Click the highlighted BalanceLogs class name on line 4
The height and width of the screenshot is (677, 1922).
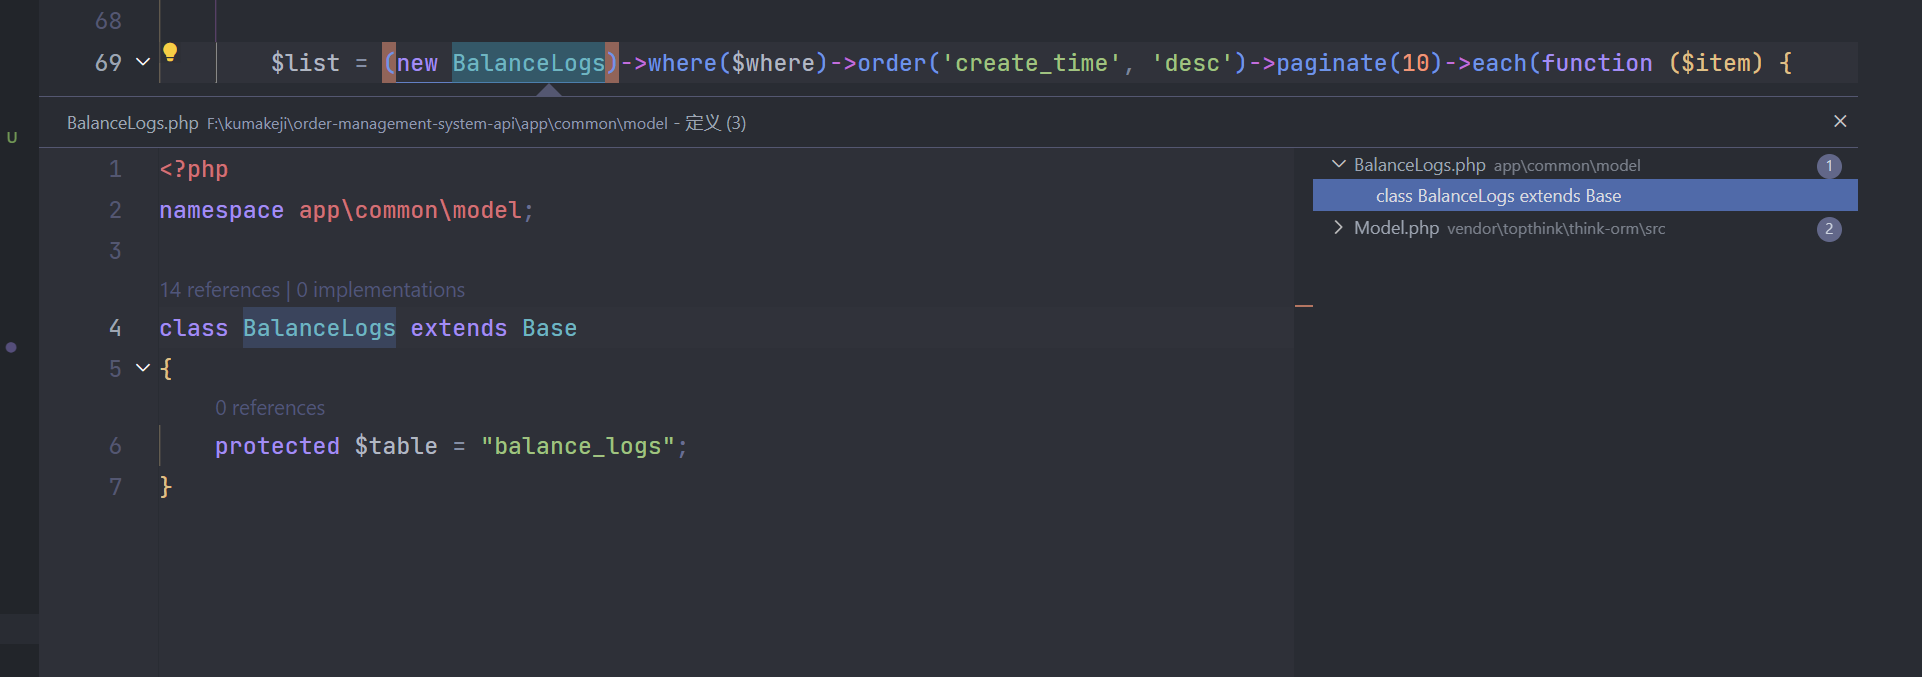(319, 328)
